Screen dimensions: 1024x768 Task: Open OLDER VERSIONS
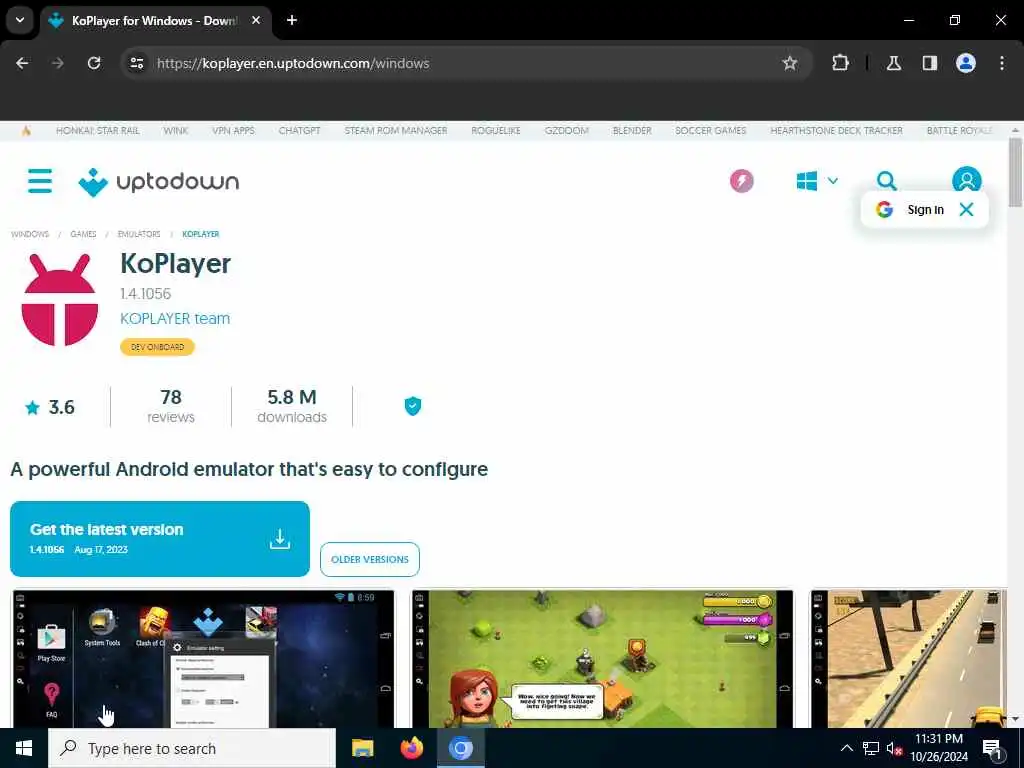(x=370, y=560)
